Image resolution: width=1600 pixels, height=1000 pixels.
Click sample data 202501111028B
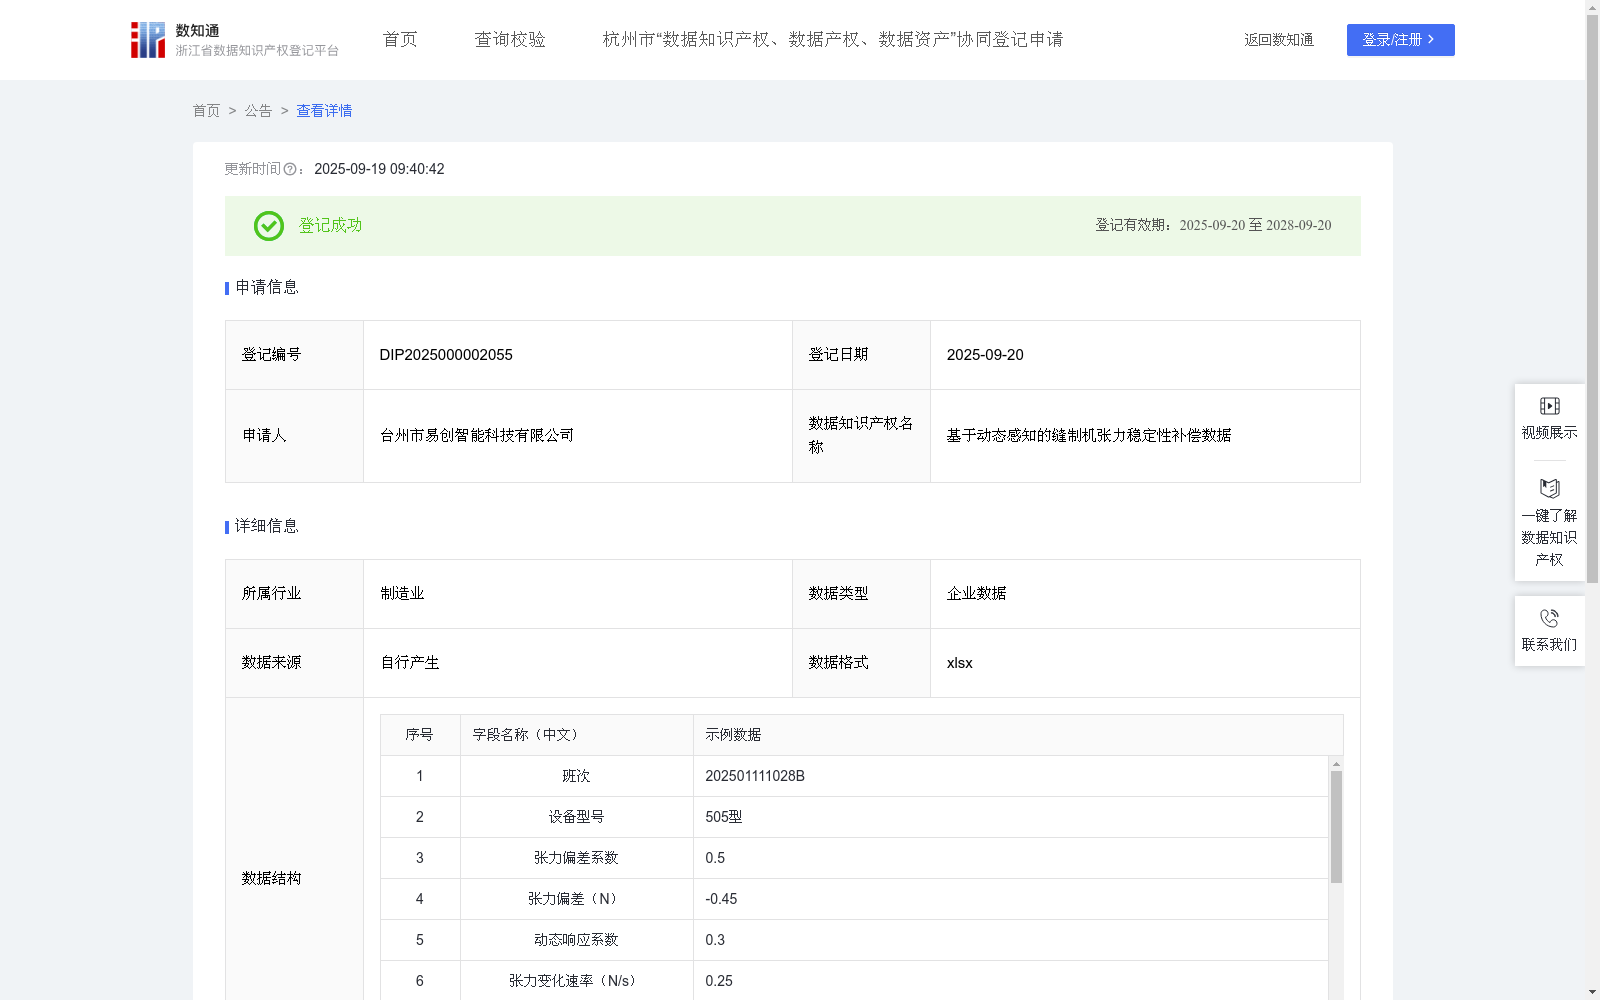[x=755, y=776]
